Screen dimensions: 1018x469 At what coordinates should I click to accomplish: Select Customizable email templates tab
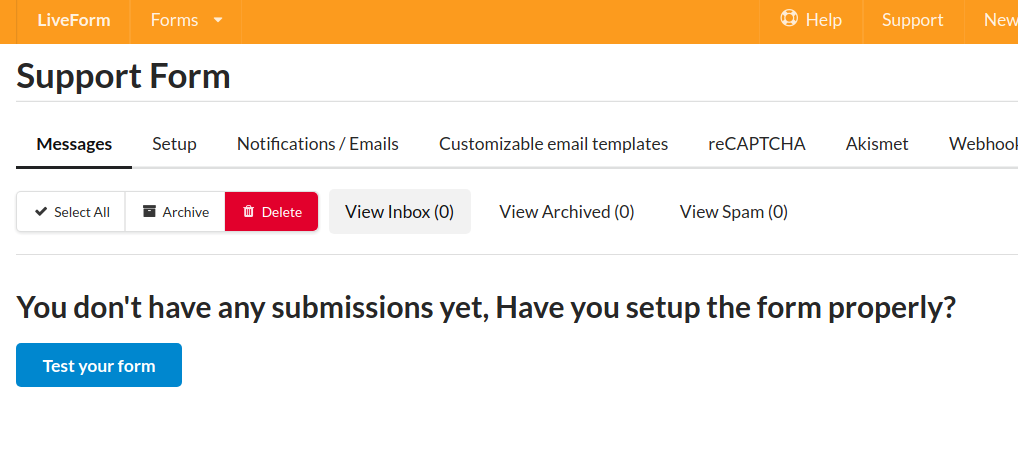553,144
